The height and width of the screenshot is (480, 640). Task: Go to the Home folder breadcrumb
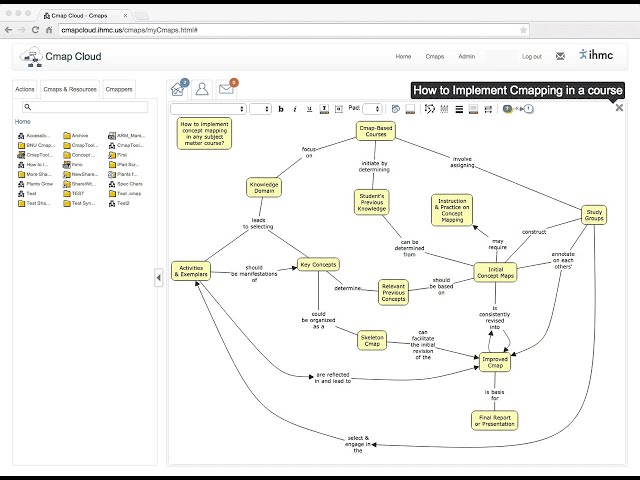pos(22,122)
